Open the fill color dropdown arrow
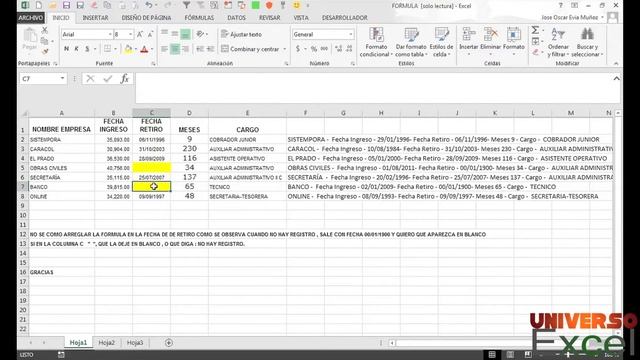 136,49
